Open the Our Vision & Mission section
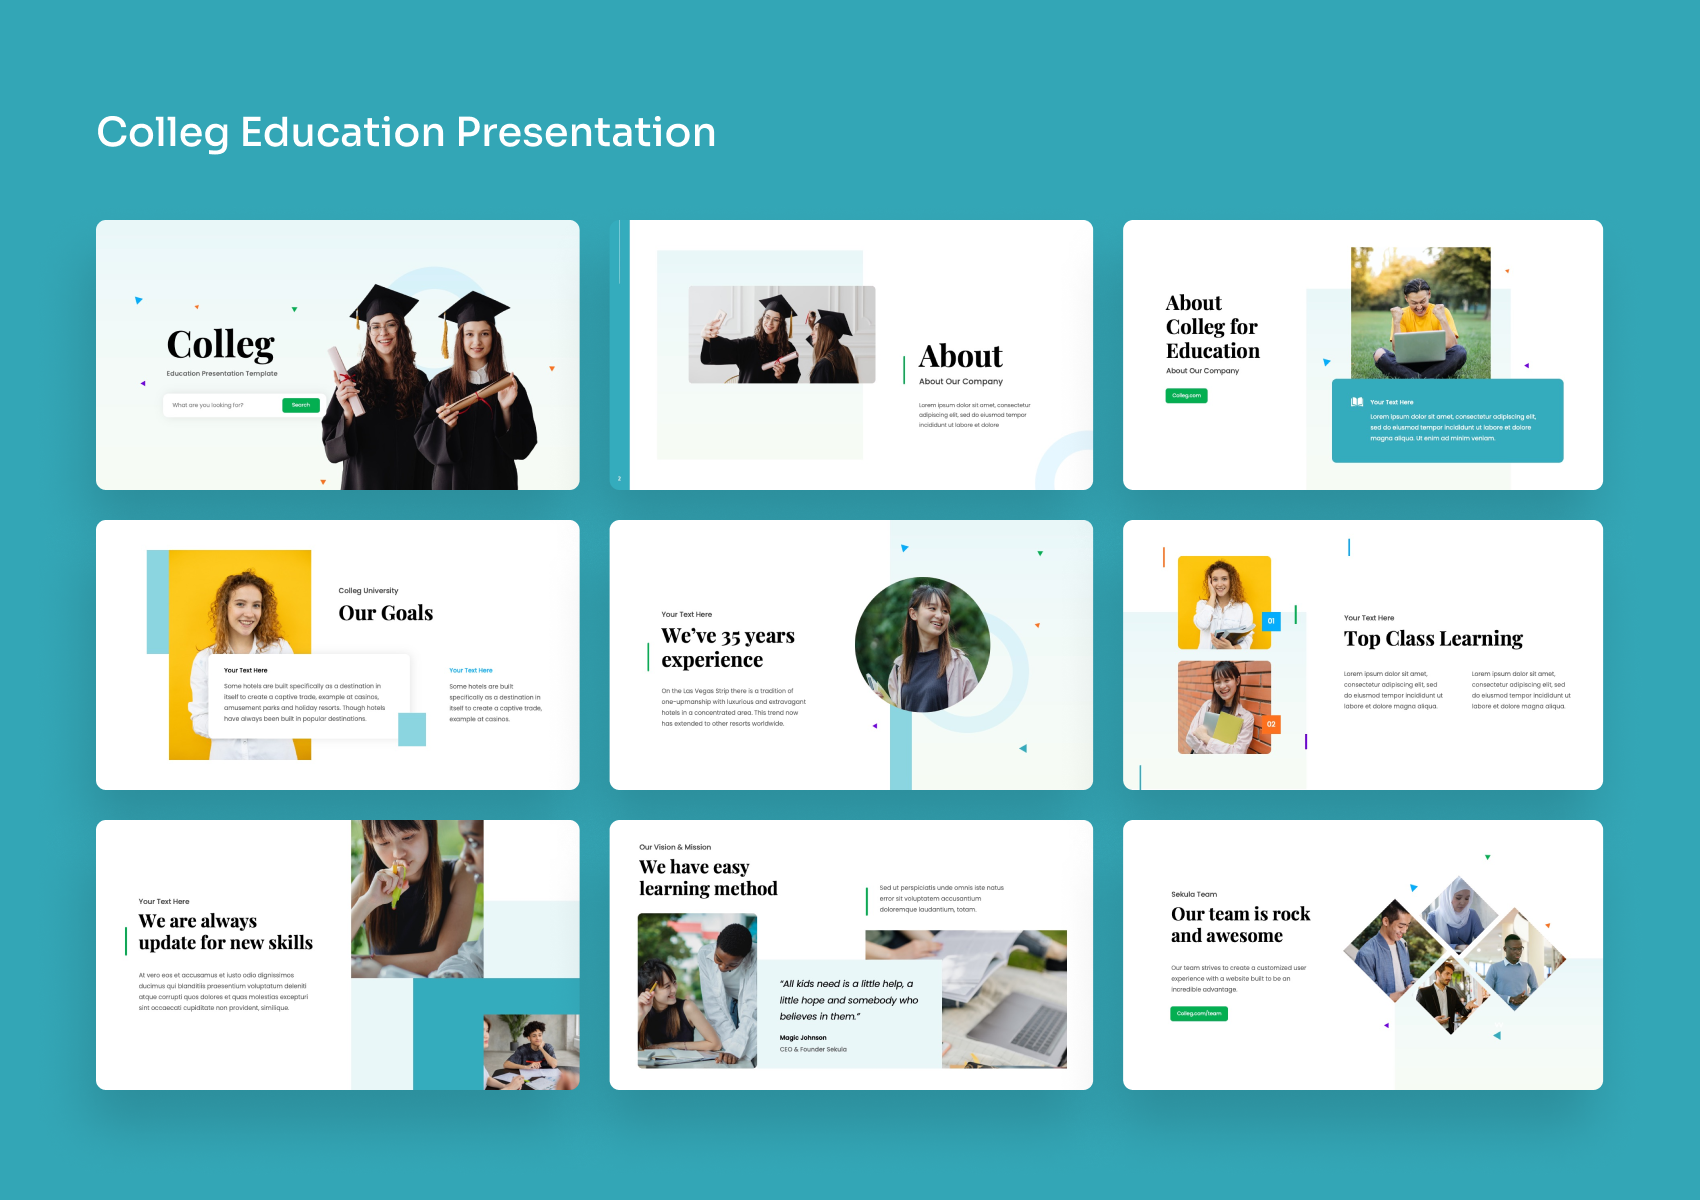 point(675,846)
